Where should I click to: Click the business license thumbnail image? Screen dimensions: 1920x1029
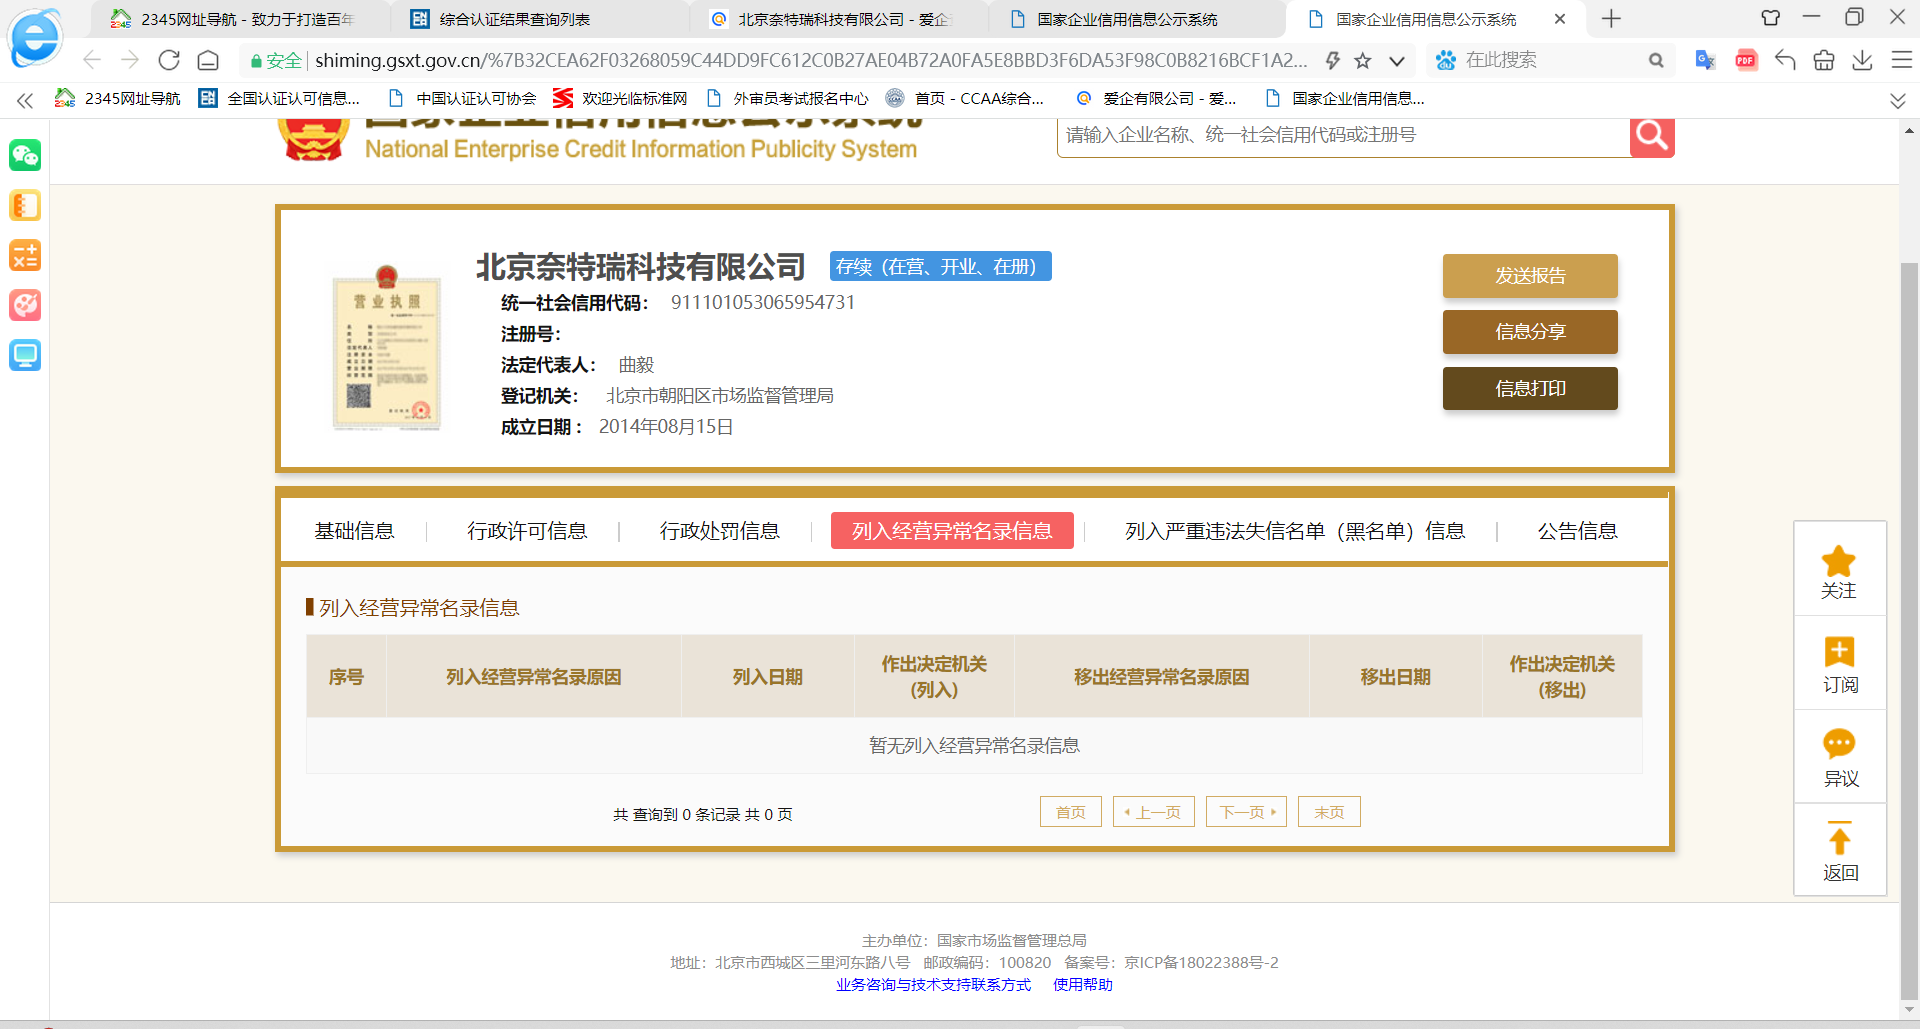386,347
